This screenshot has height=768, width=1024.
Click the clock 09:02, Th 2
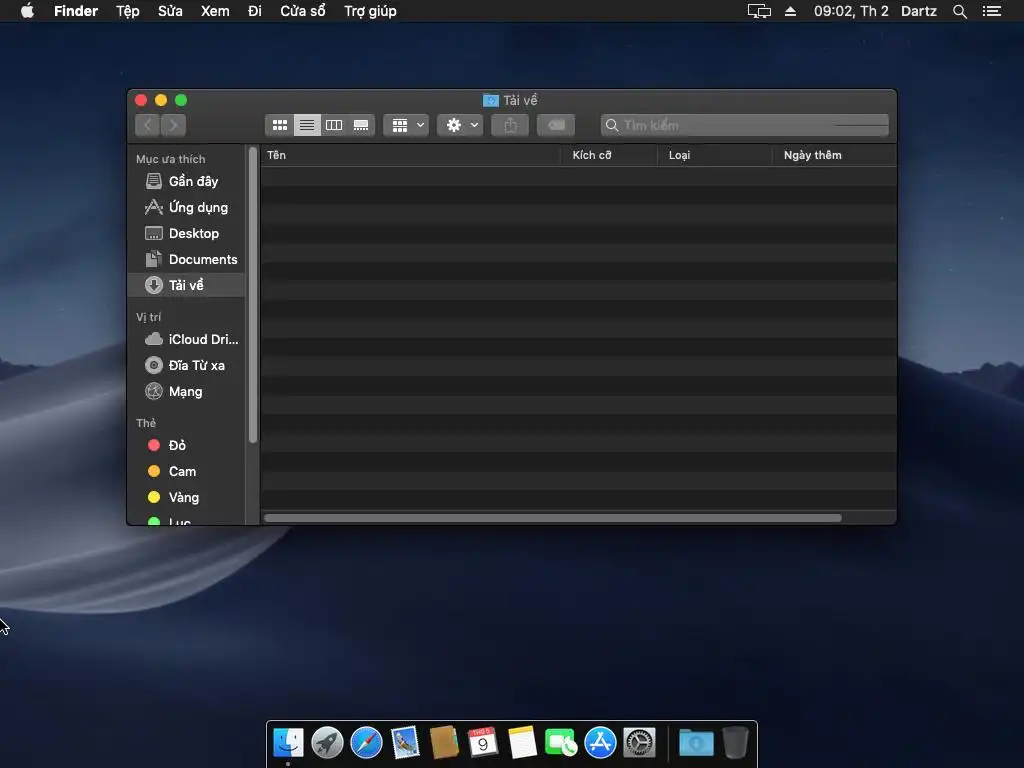tap(851, 11)
